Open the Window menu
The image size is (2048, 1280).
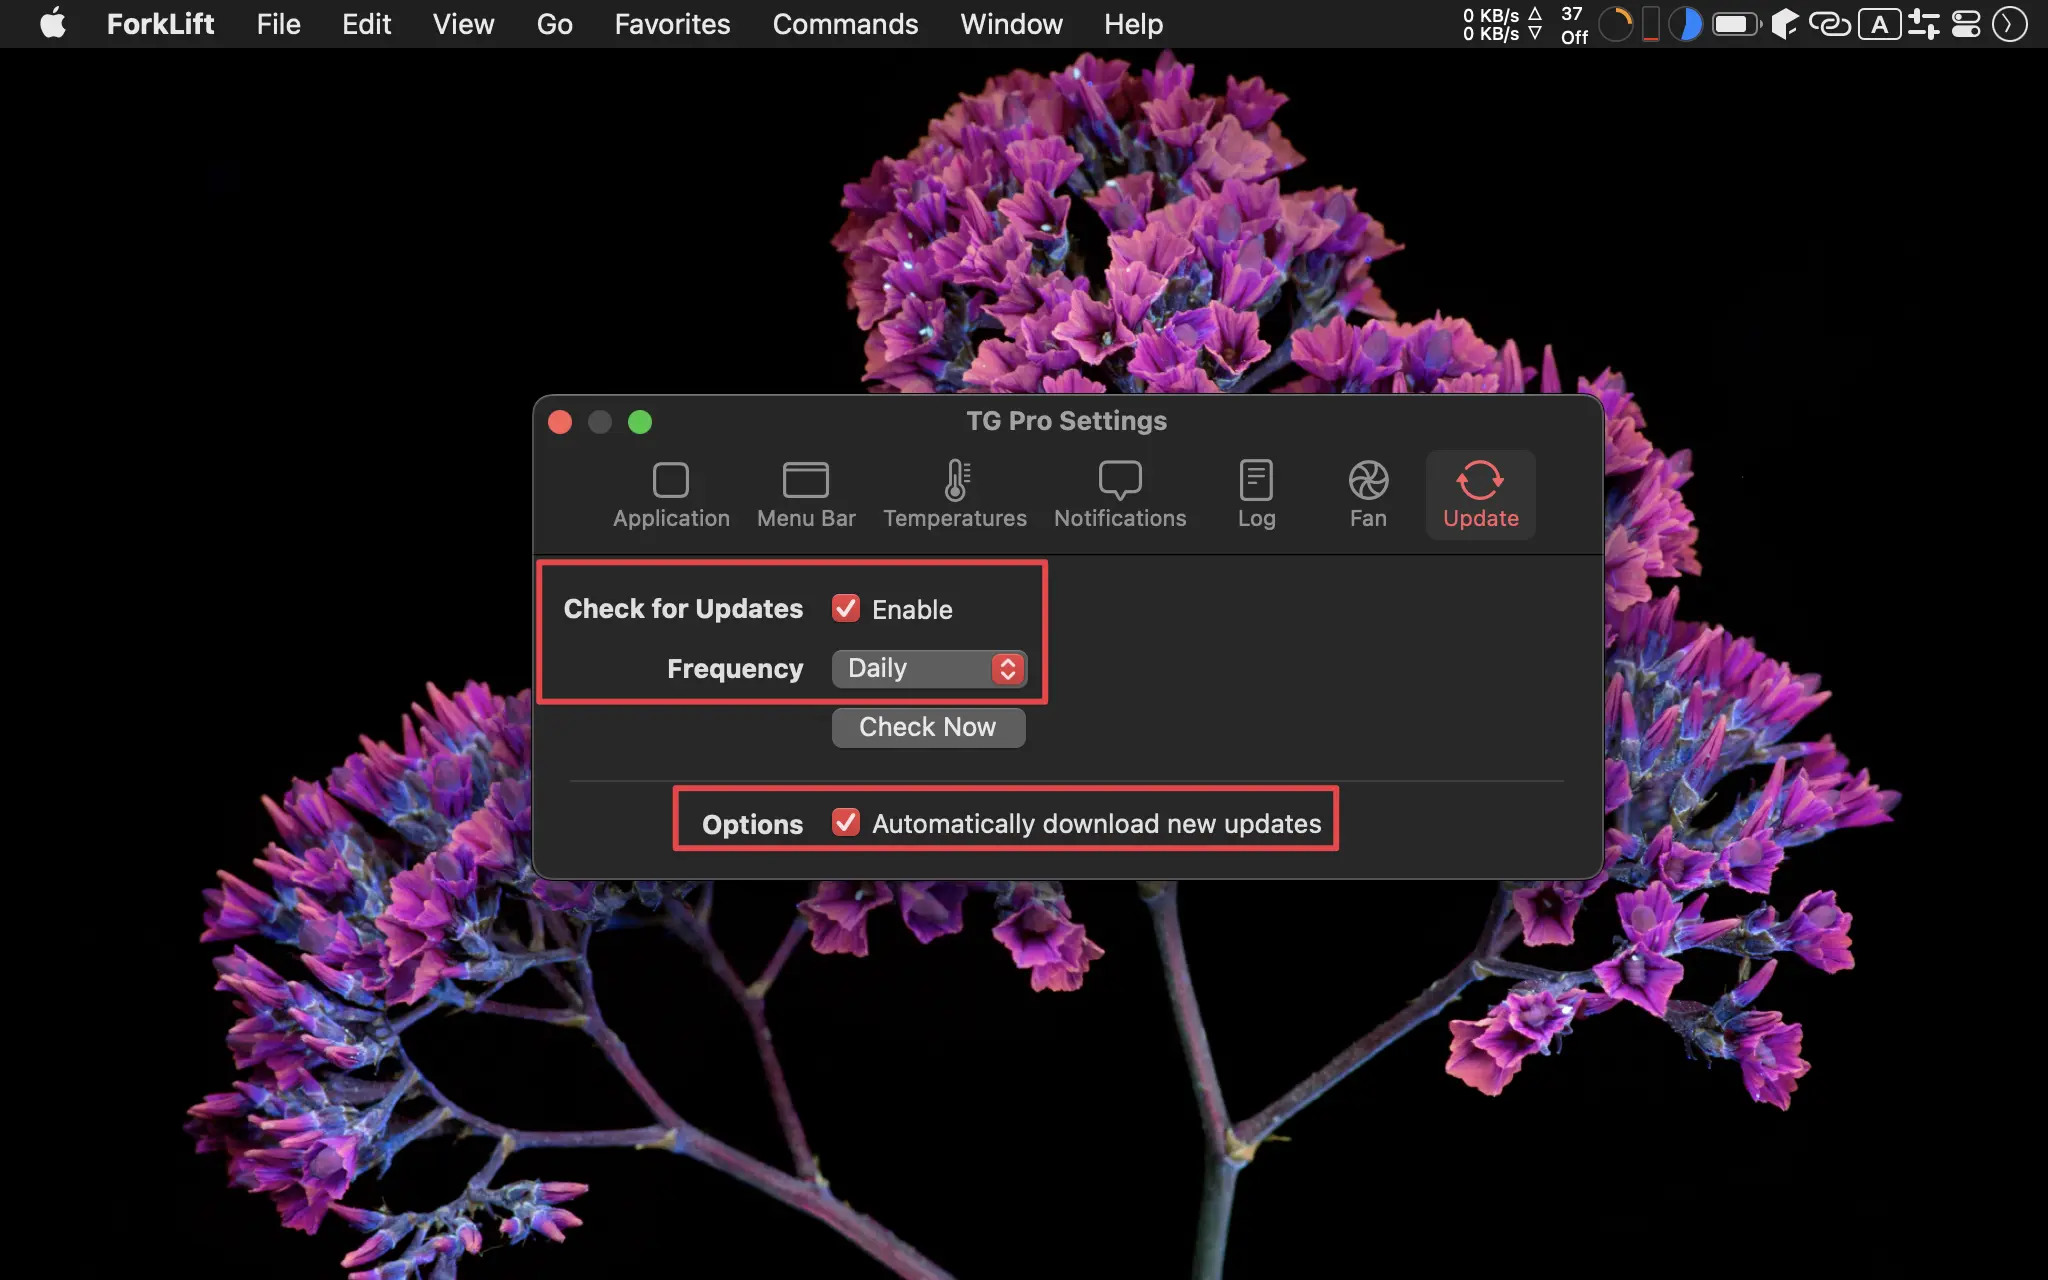(1011, 24)
